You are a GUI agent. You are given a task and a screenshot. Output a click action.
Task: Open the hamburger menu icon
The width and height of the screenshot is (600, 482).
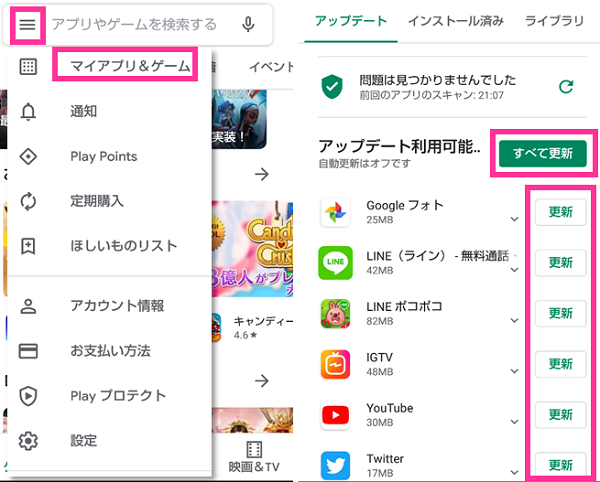coord(28,25)
